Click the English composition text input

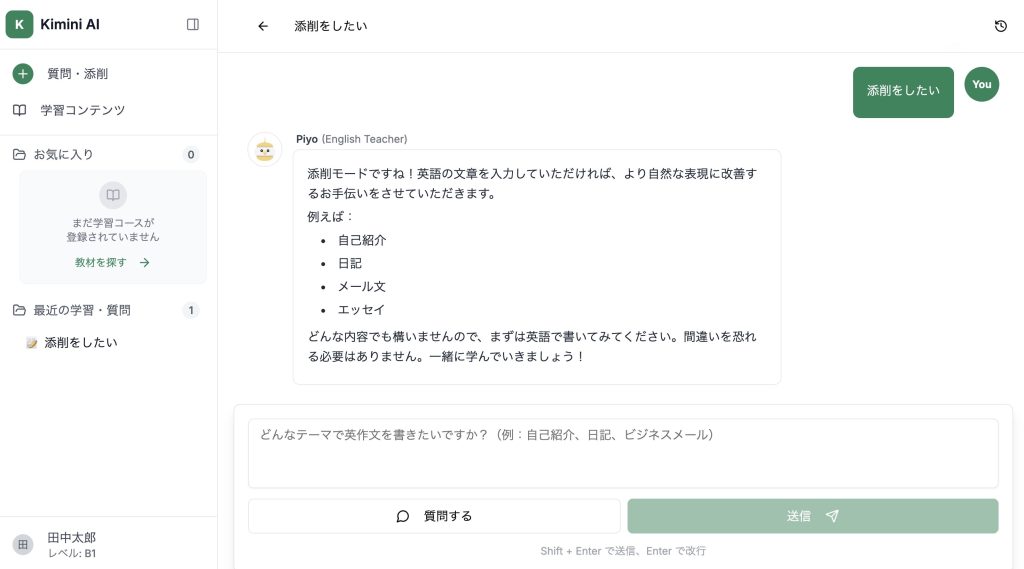click(x=622, y=452)
